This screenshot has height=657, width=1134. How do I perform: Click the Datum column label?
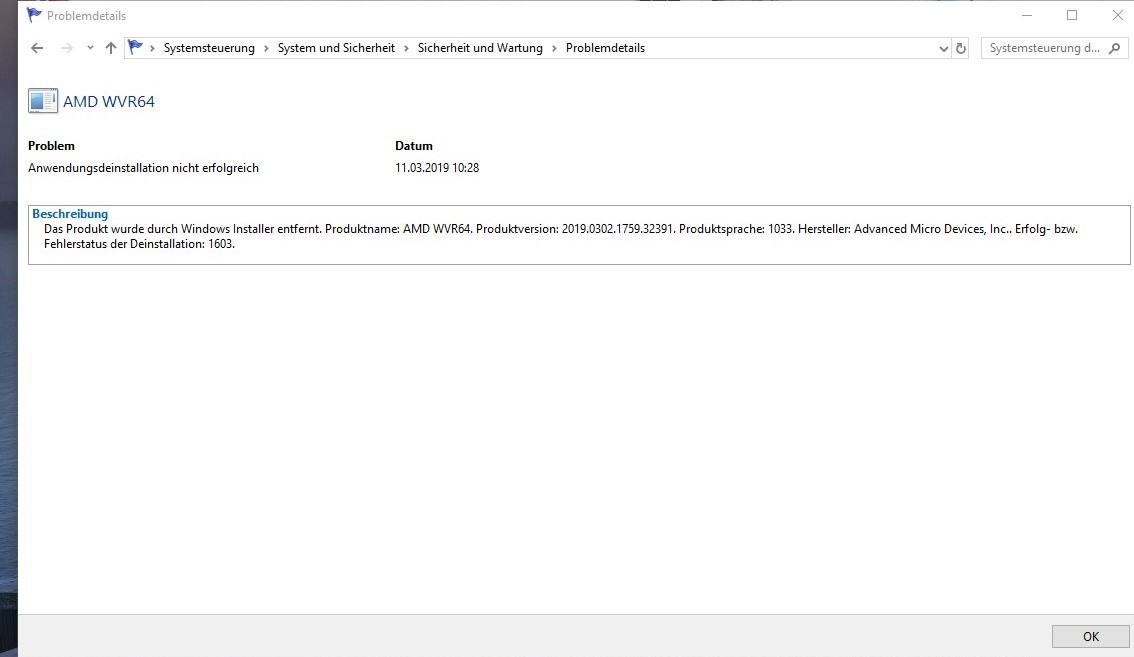coord(414,145)
